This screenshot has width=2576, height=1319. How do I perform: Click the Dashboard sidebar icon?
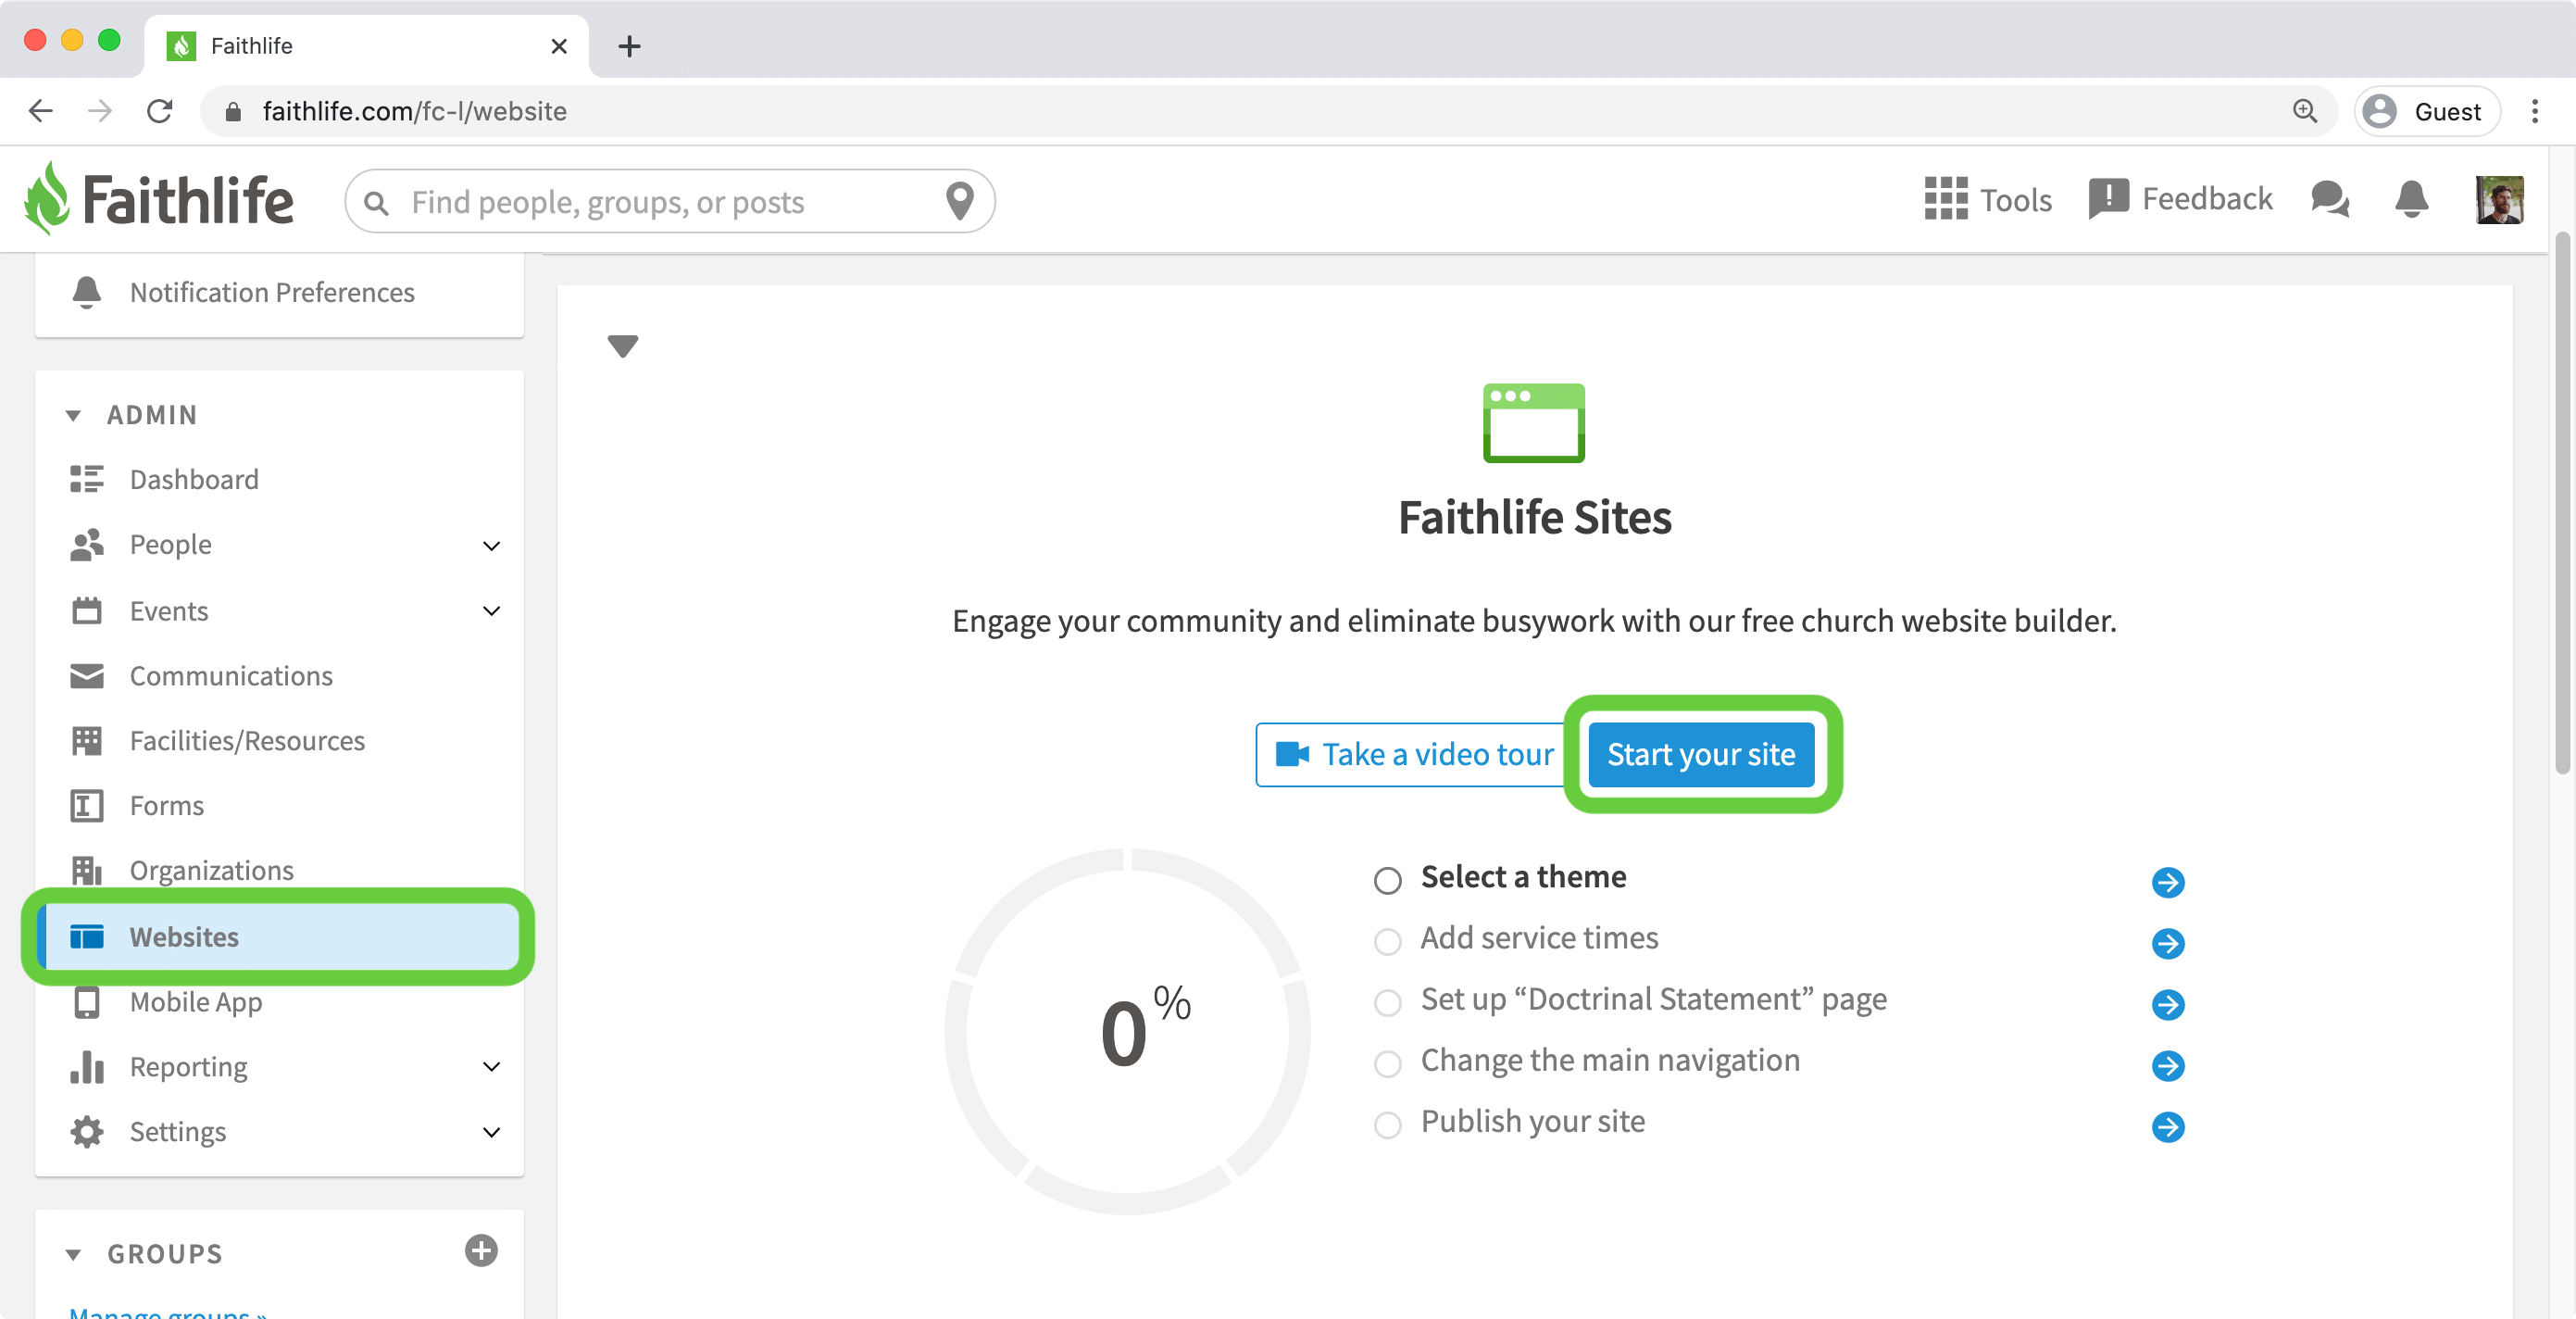pyautogui.click(x=87, y=479)
